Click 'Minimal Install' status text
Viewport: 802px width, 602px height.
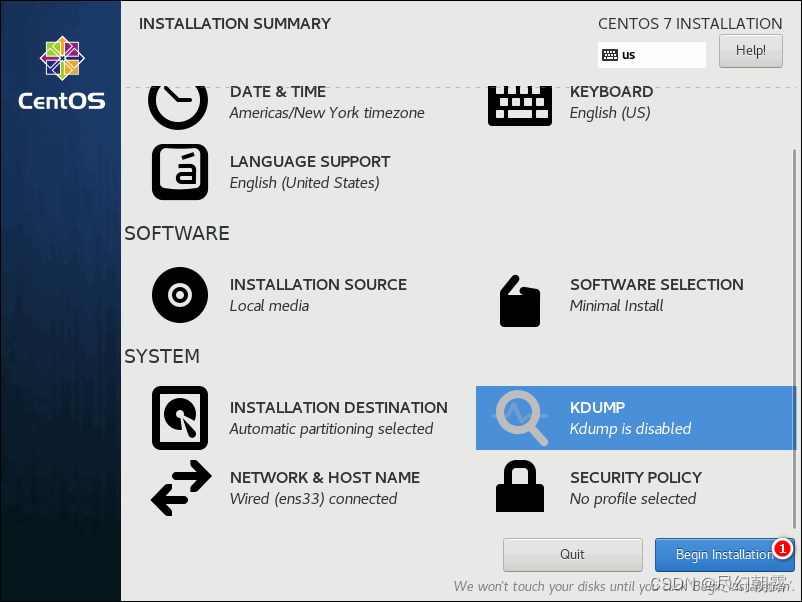tap(616, 306)
